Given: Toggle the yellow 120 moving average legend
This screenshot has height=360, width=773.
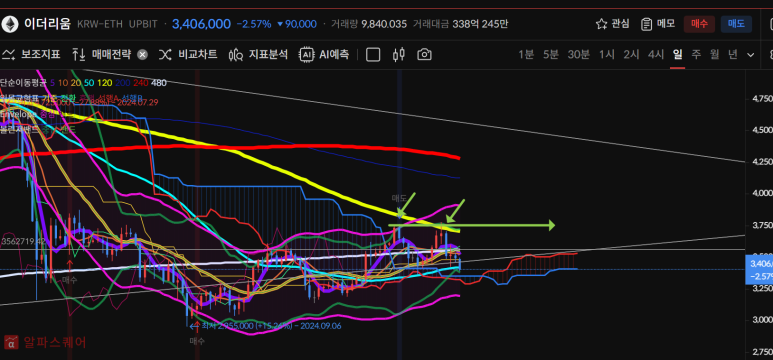Looking at the screenshot, I should pyautogui.click(x=105, y=83).
